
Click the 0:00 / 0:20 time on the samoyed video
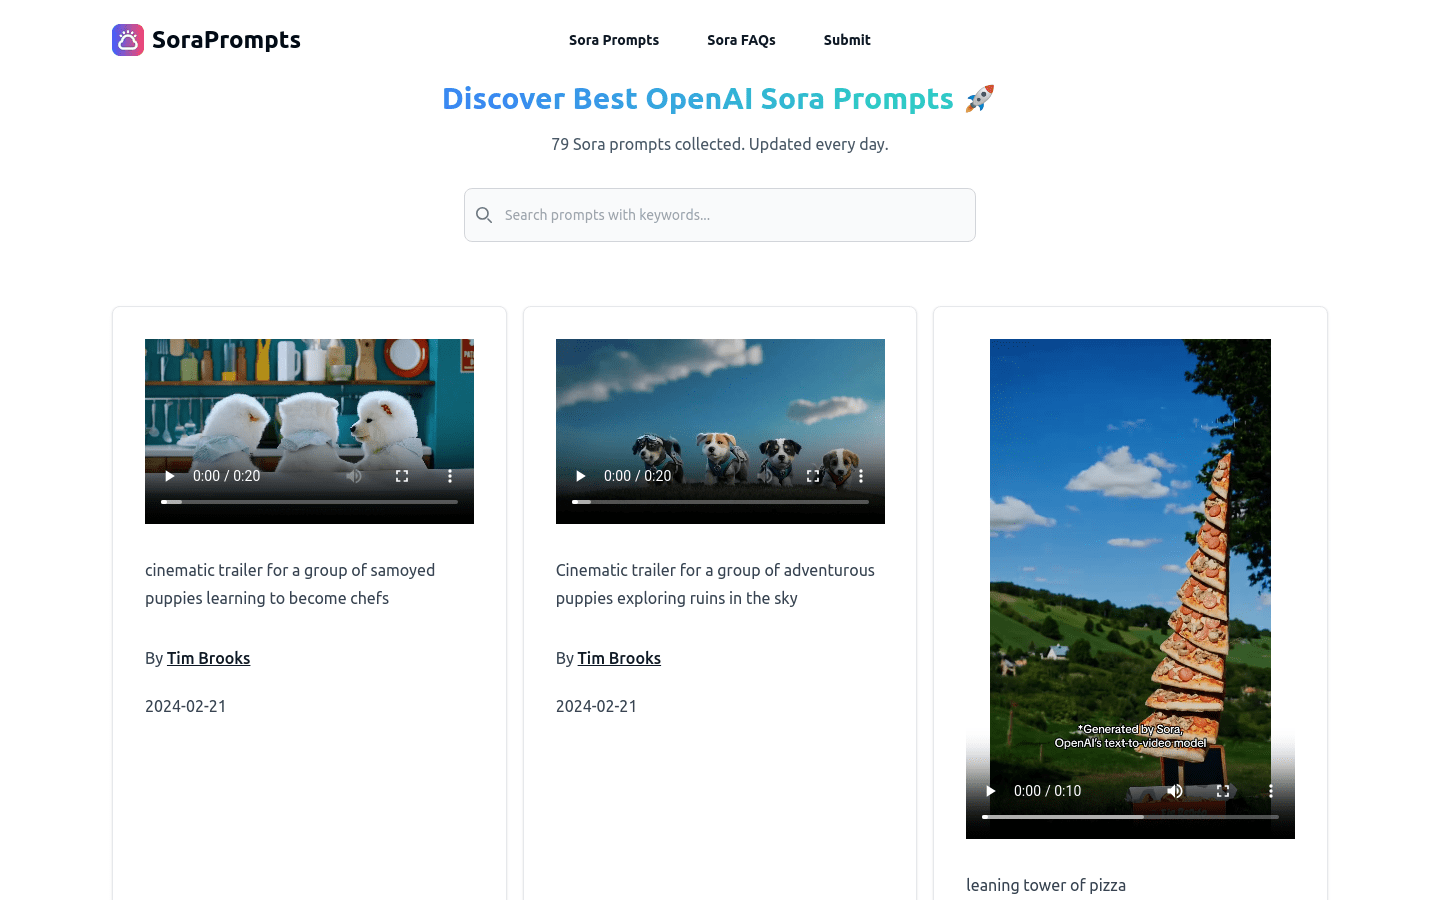click(226, 476)
